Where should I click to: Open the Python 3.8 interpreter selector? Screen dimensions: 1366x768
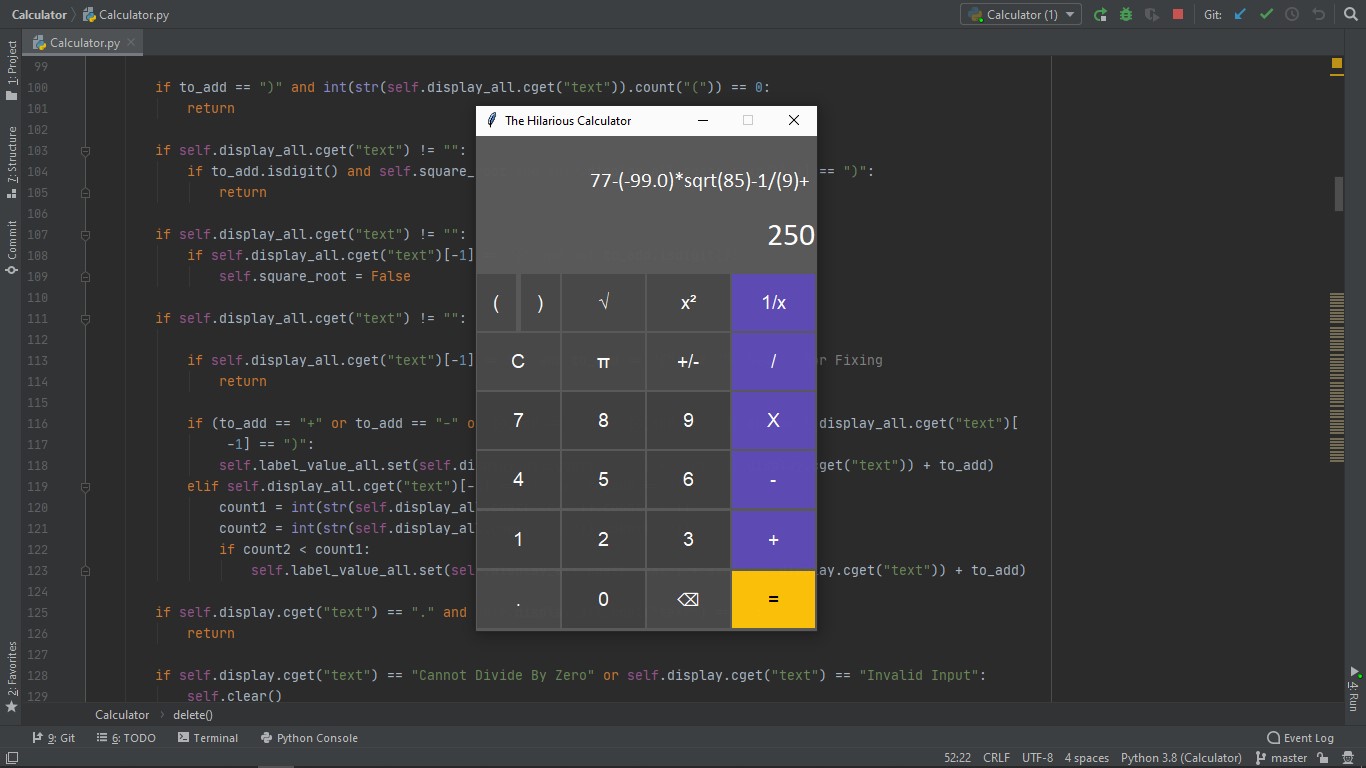(x=1181, y=758)
